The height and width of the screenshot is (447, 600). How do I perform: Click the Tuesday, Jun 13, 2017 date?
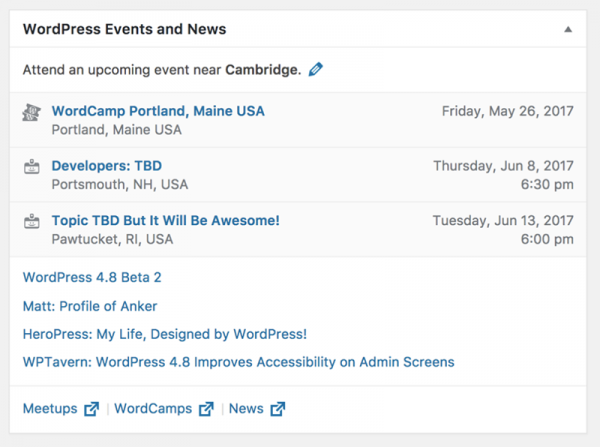coord(503,220)
